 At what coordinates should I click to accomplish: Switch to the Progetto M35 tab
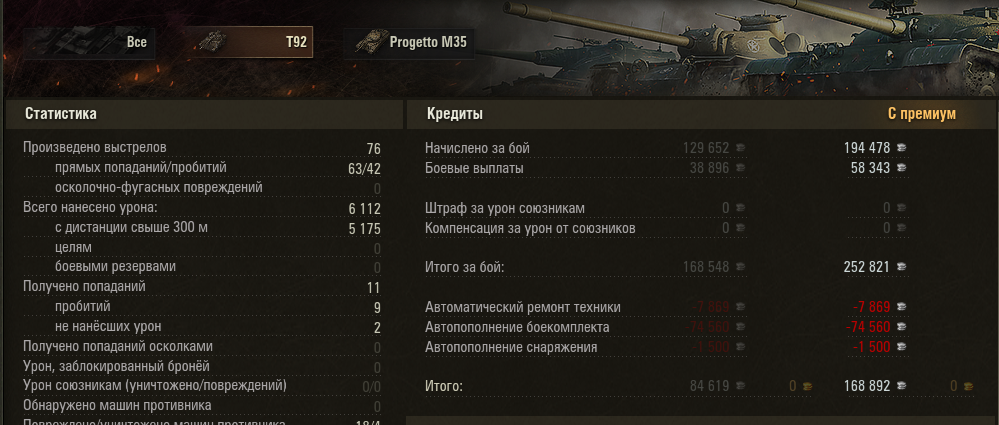pos(409,43)
